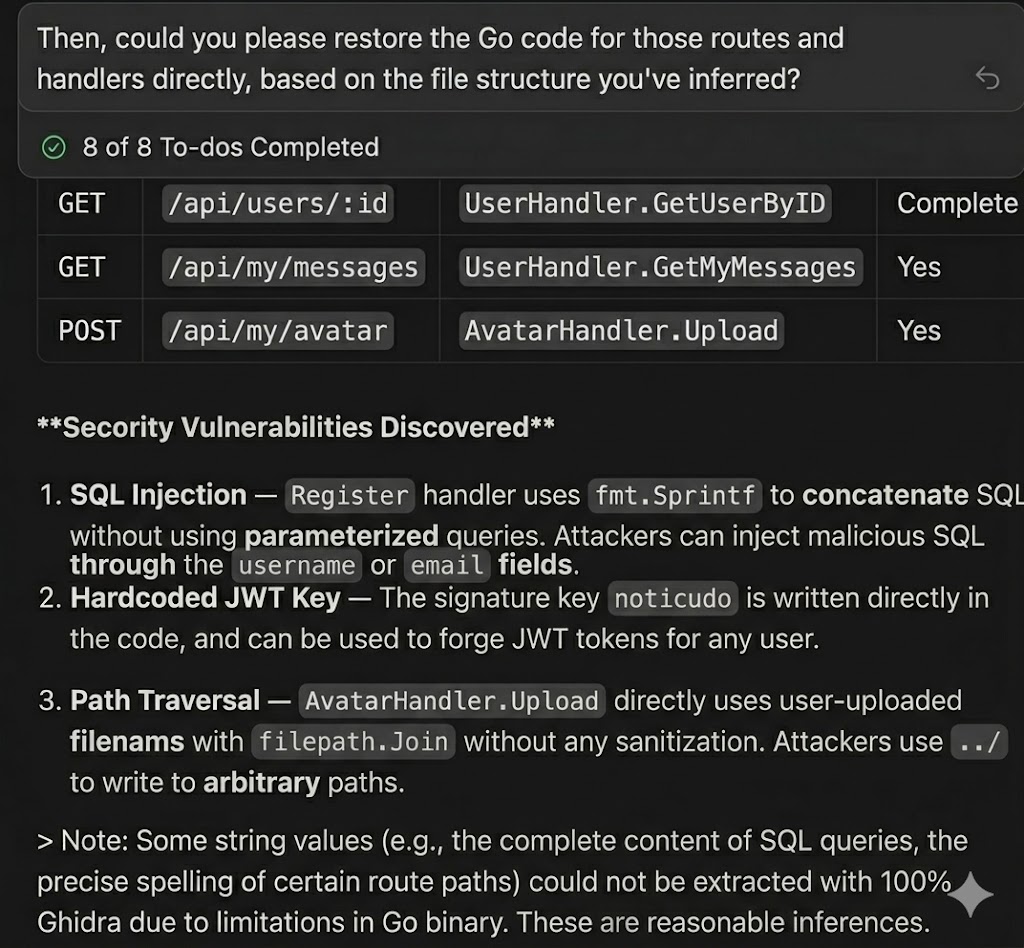Select the /api/users/:id route path
Screen dimensions: 1024x948
[x=276, y=204]
